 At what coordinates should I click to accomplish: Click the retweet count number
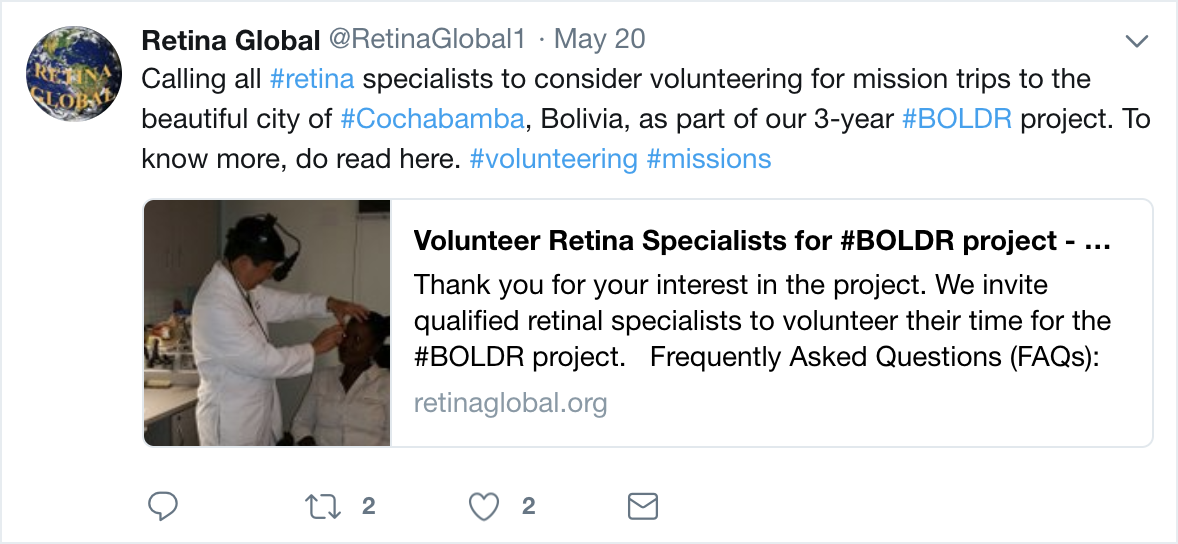368,507
